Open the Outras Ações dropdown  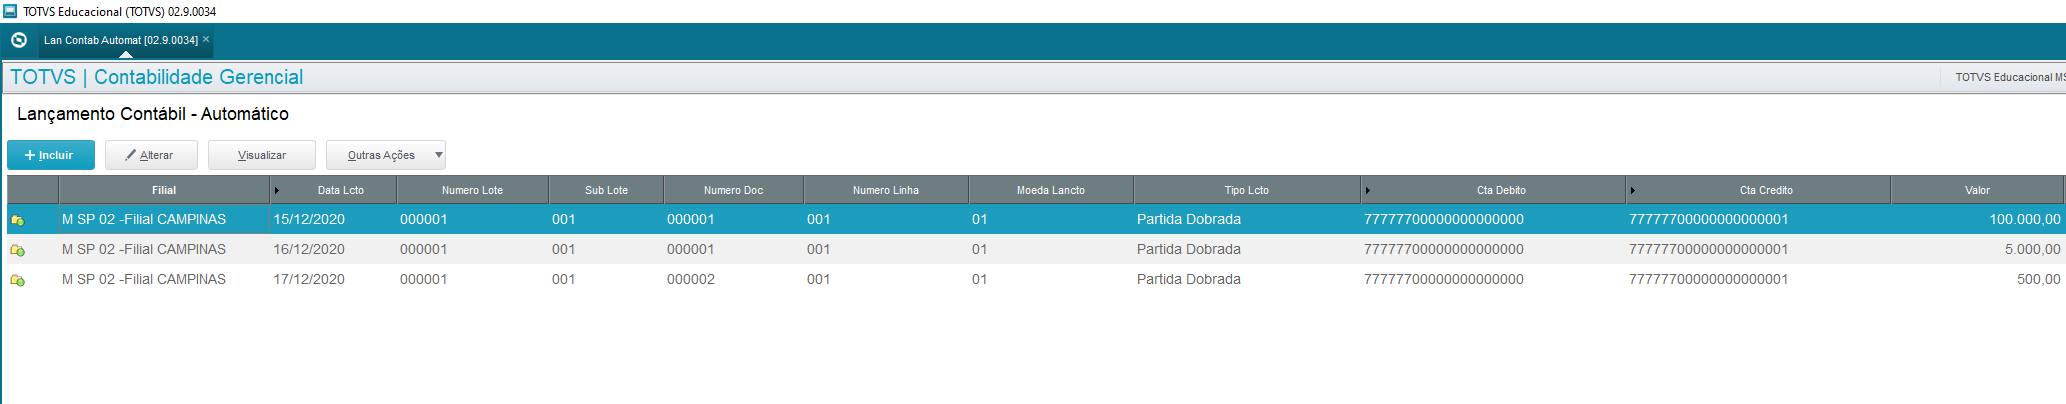(386, 155)
